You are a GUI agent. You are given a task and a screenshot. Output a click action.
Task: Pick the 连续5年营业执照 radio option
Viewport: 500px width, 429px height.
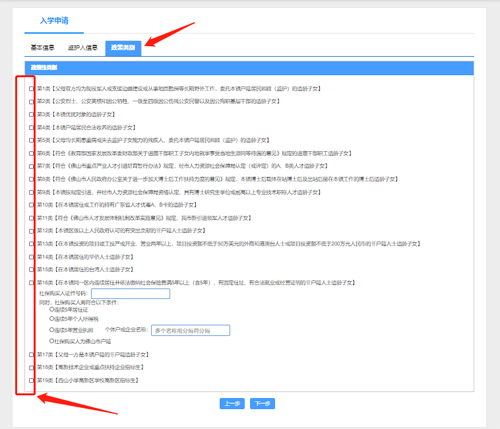(x=52, y=330)
